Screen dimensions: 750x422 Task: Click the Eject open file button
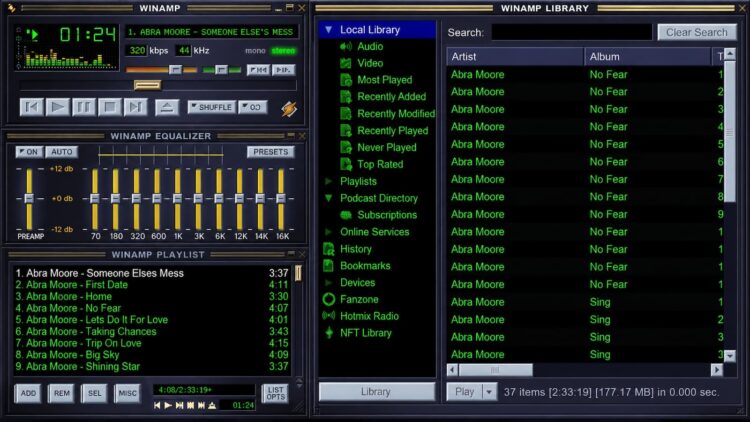(x=167, y=107)
